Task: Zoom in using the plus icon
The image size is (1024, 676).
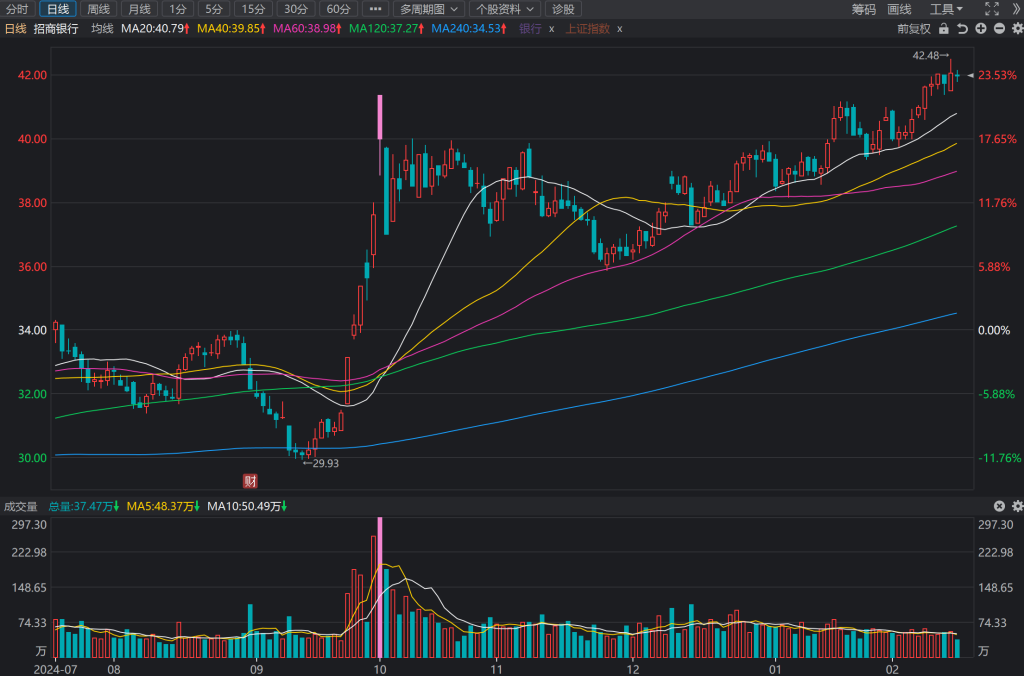Action: [980, 29]
